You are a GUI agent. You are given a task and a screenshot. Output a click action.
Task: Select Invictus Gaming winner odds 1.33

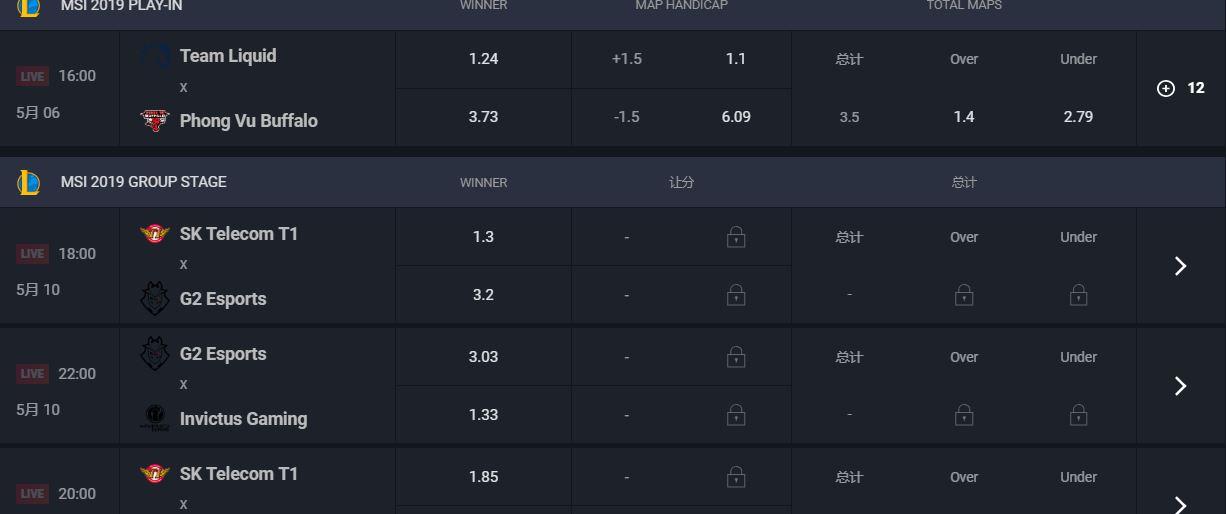(x=484, y=415)
